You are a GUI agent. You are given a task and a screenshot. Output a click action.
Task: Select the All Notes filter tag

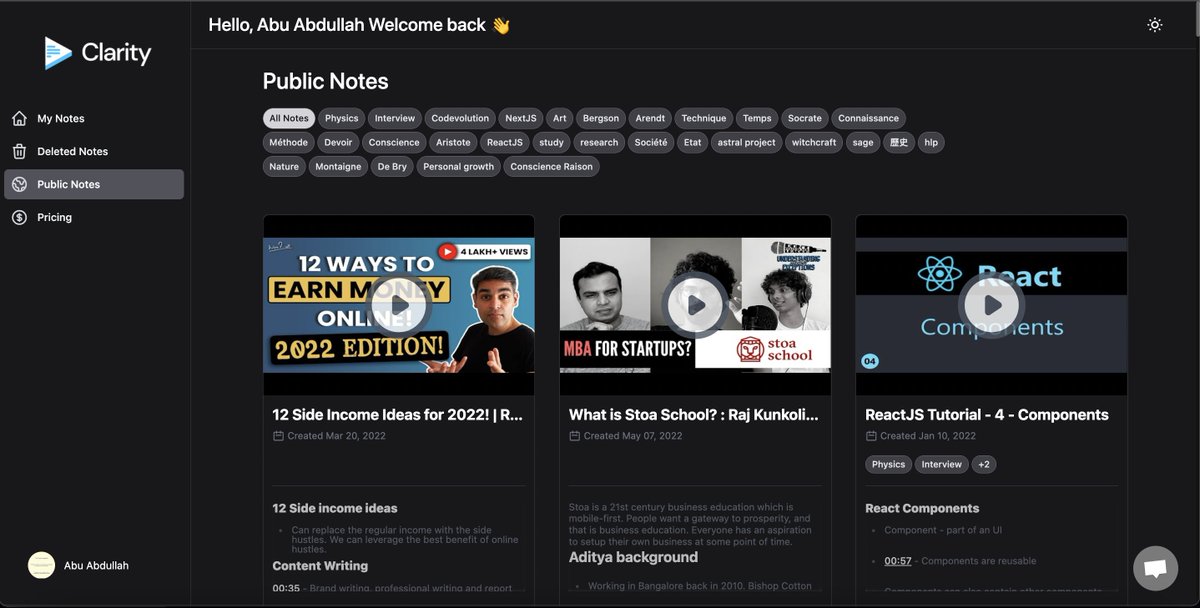(289, 118)
